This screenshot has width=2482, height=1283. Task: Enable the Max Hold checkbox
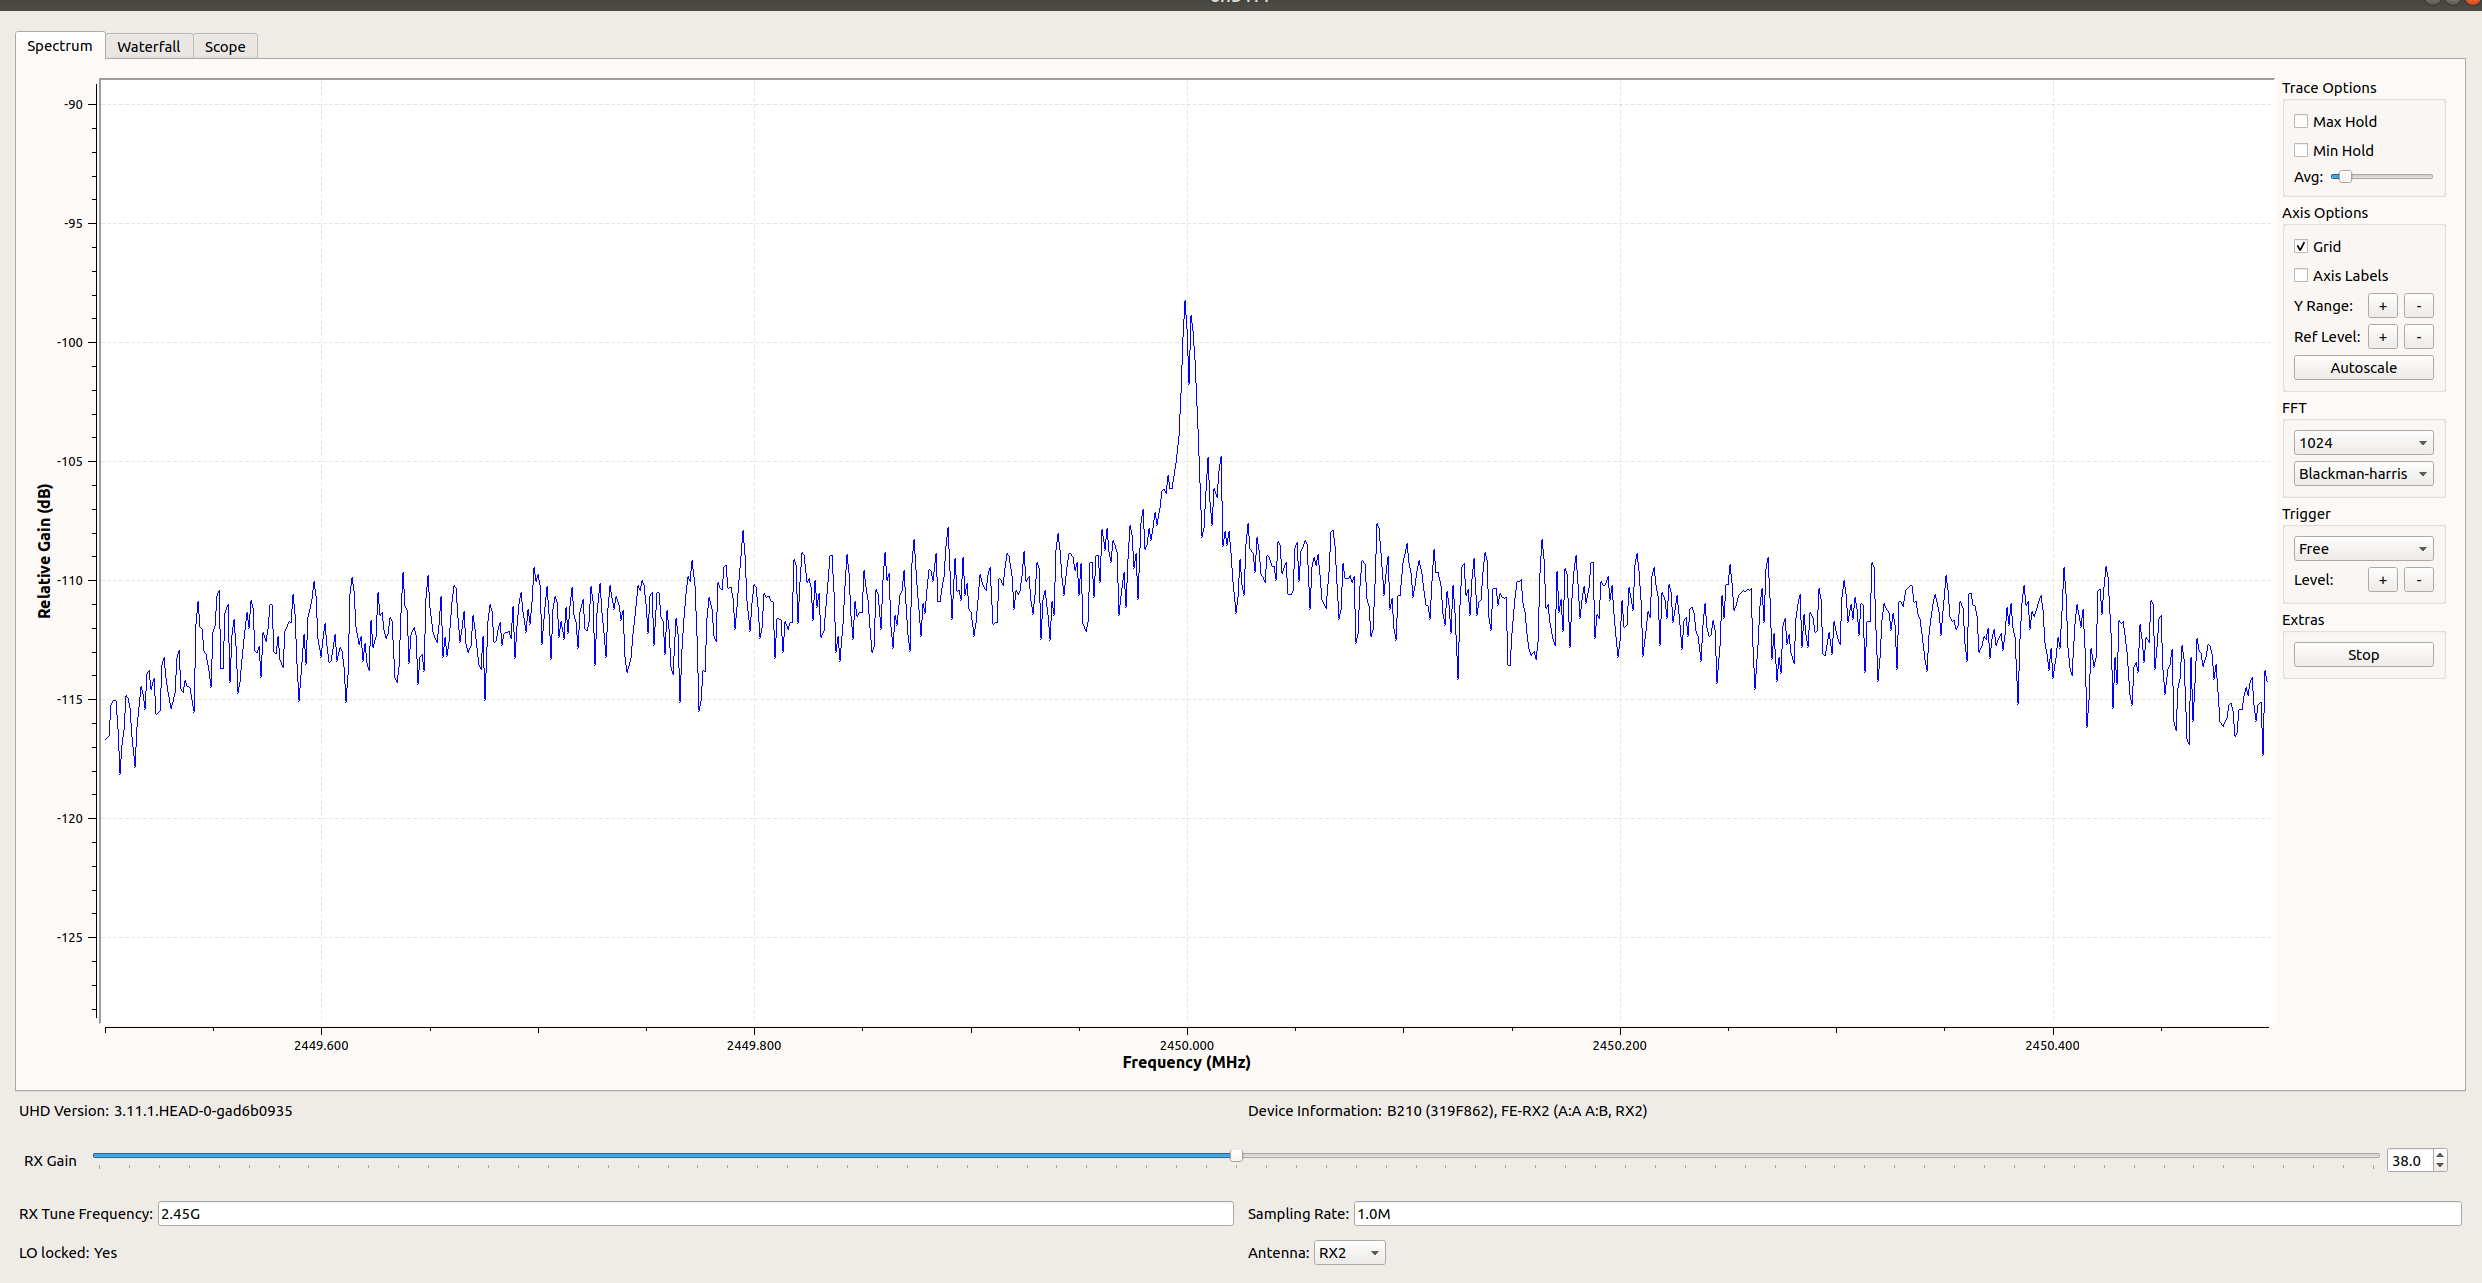pos(2301,121)
